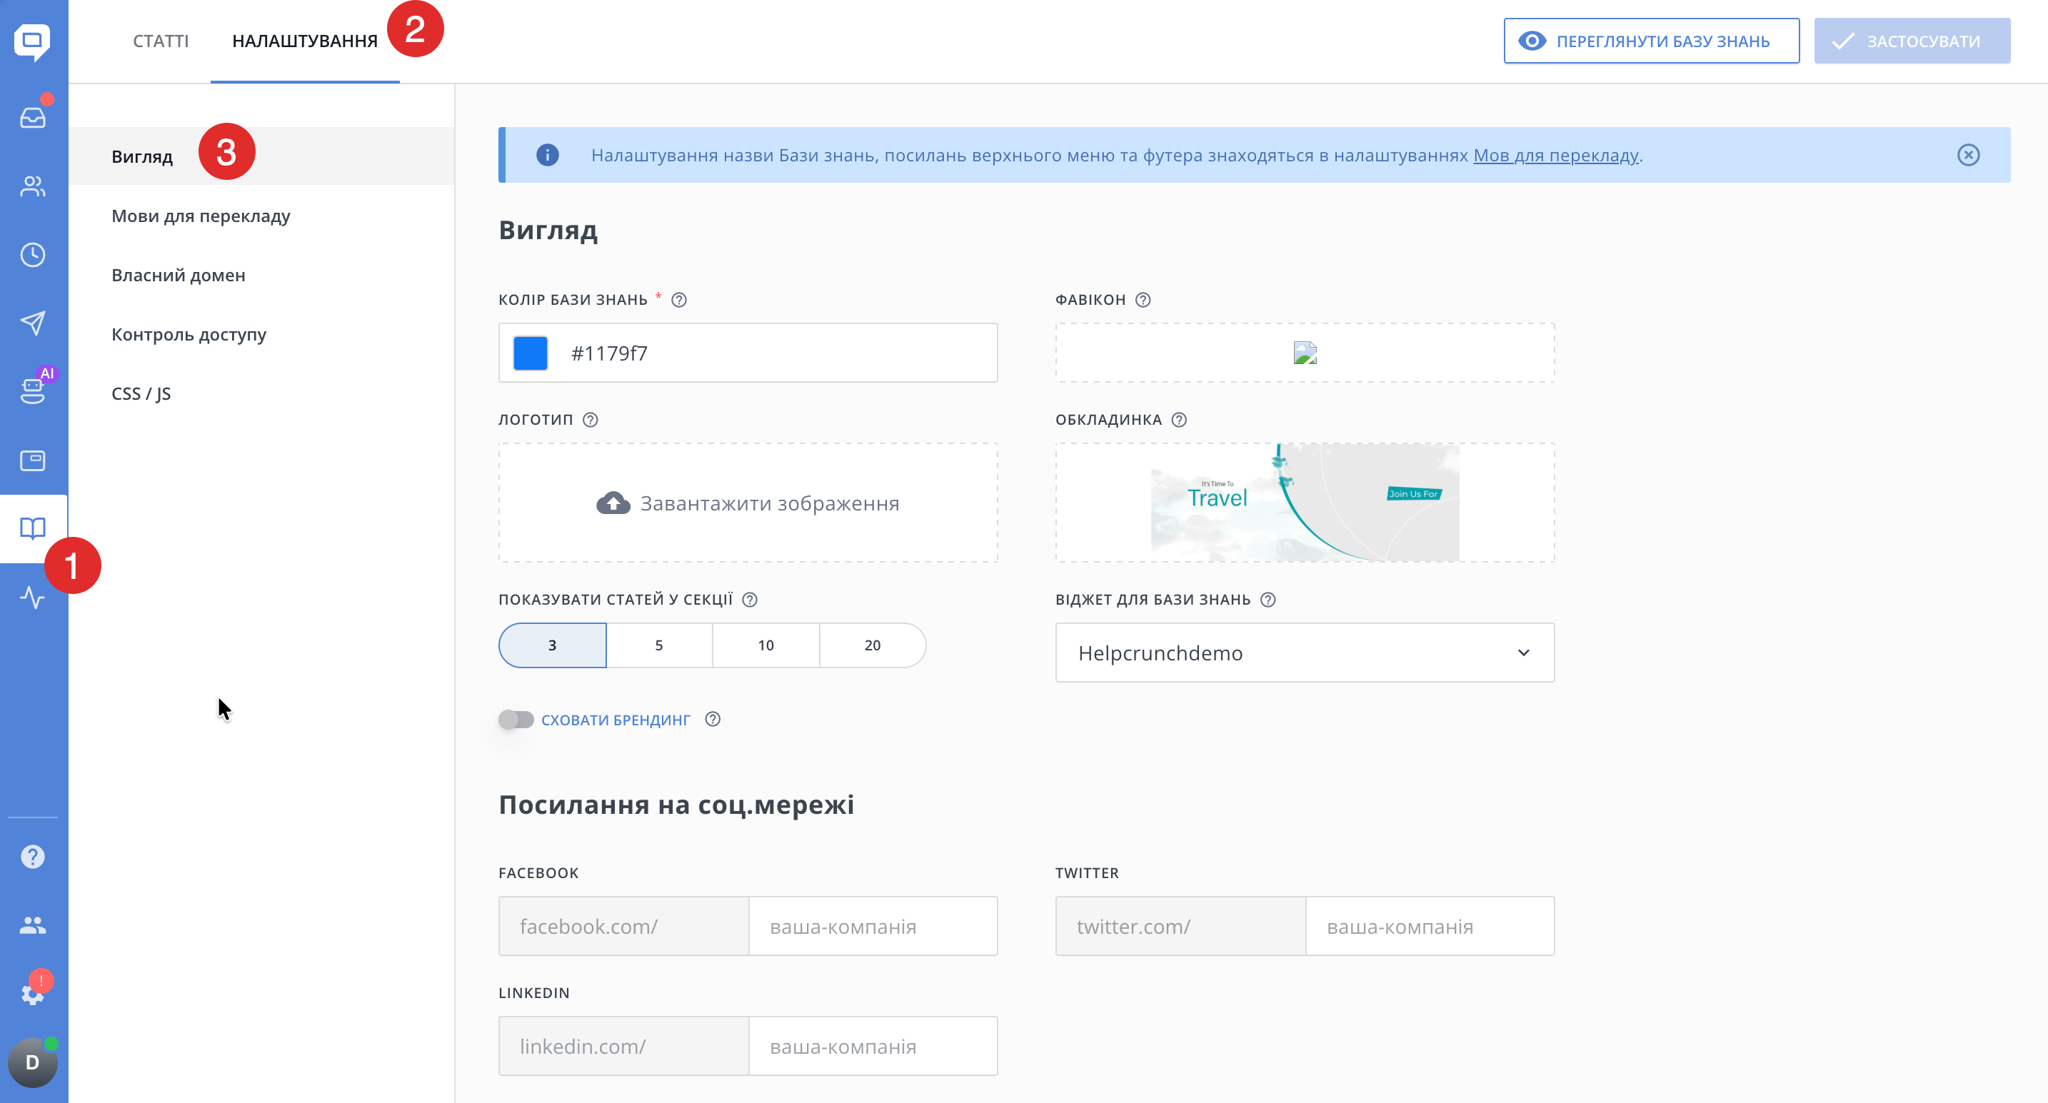Toggle the Сховати брендинг switch

tap(516, 720)
